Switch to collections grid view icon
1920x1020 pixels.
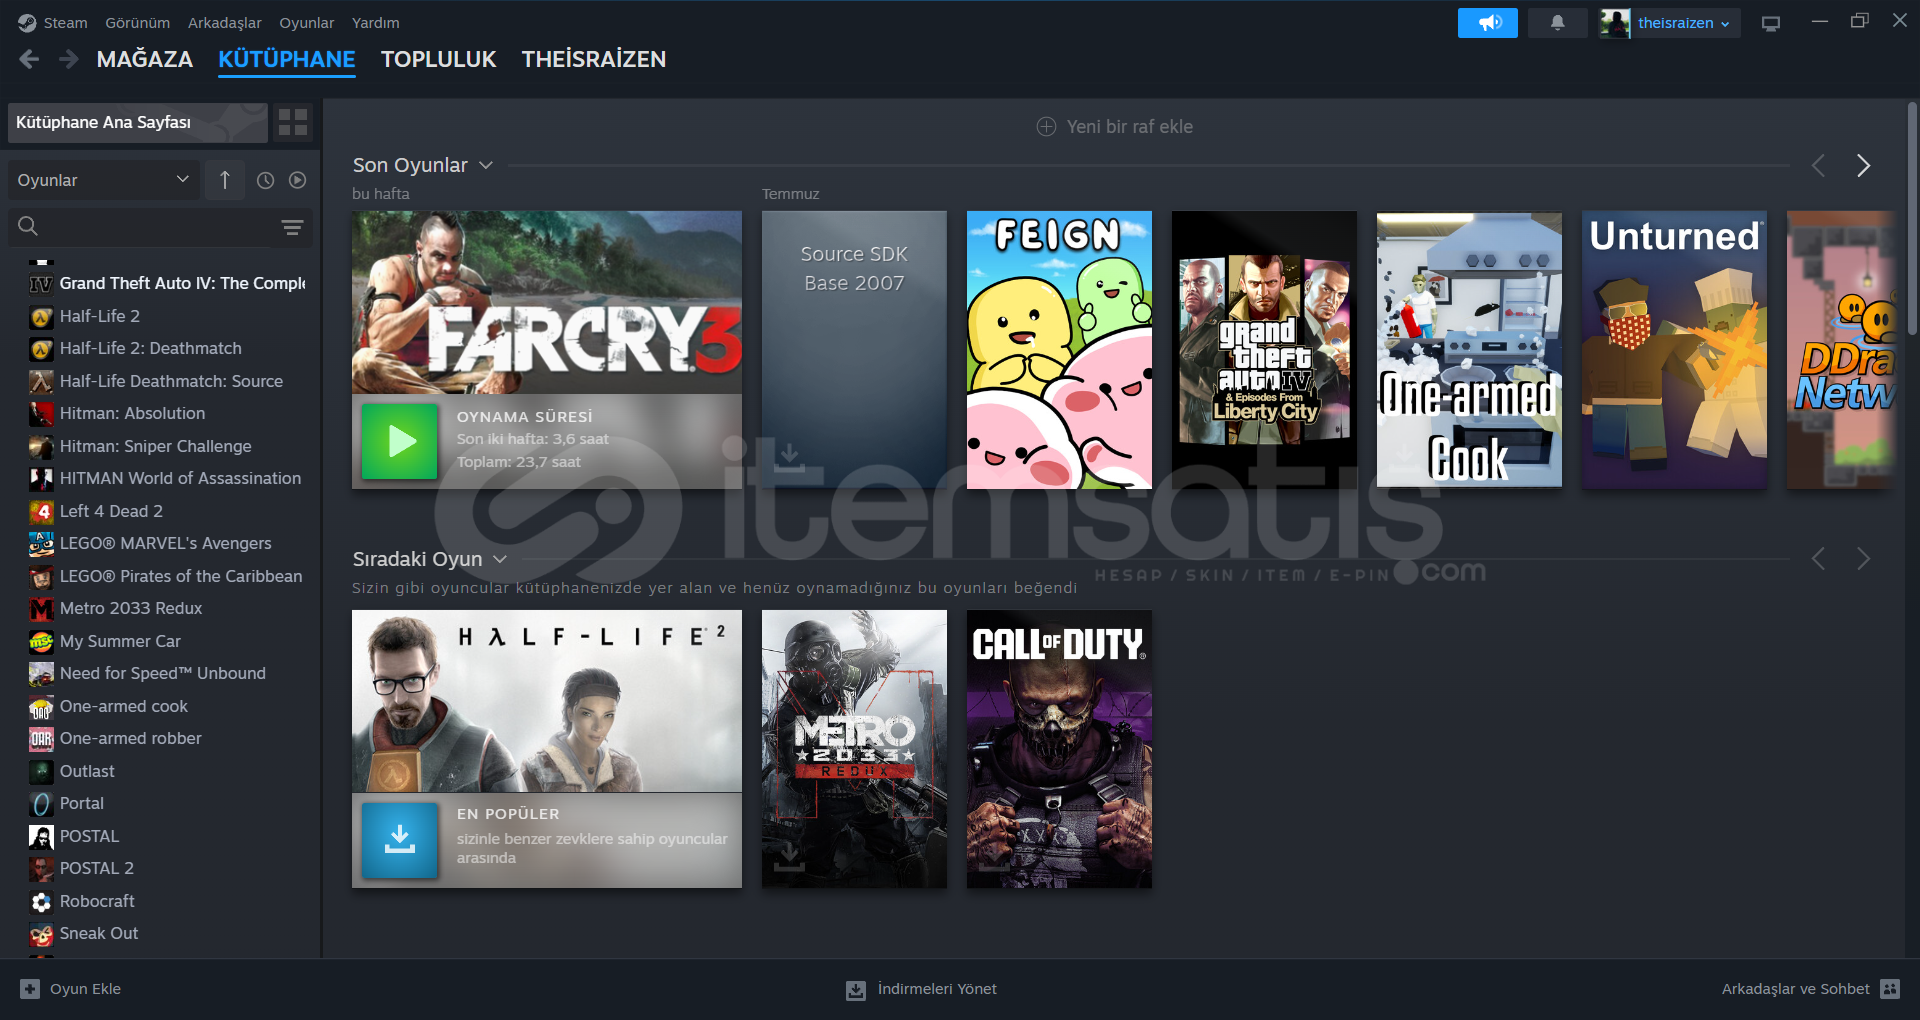click(293, 122)
